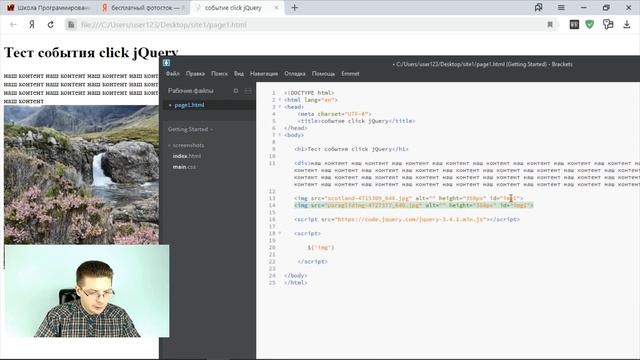640x360 pixels.
Task: Click the $('img') code on line 20
Action: click(321, 247)
